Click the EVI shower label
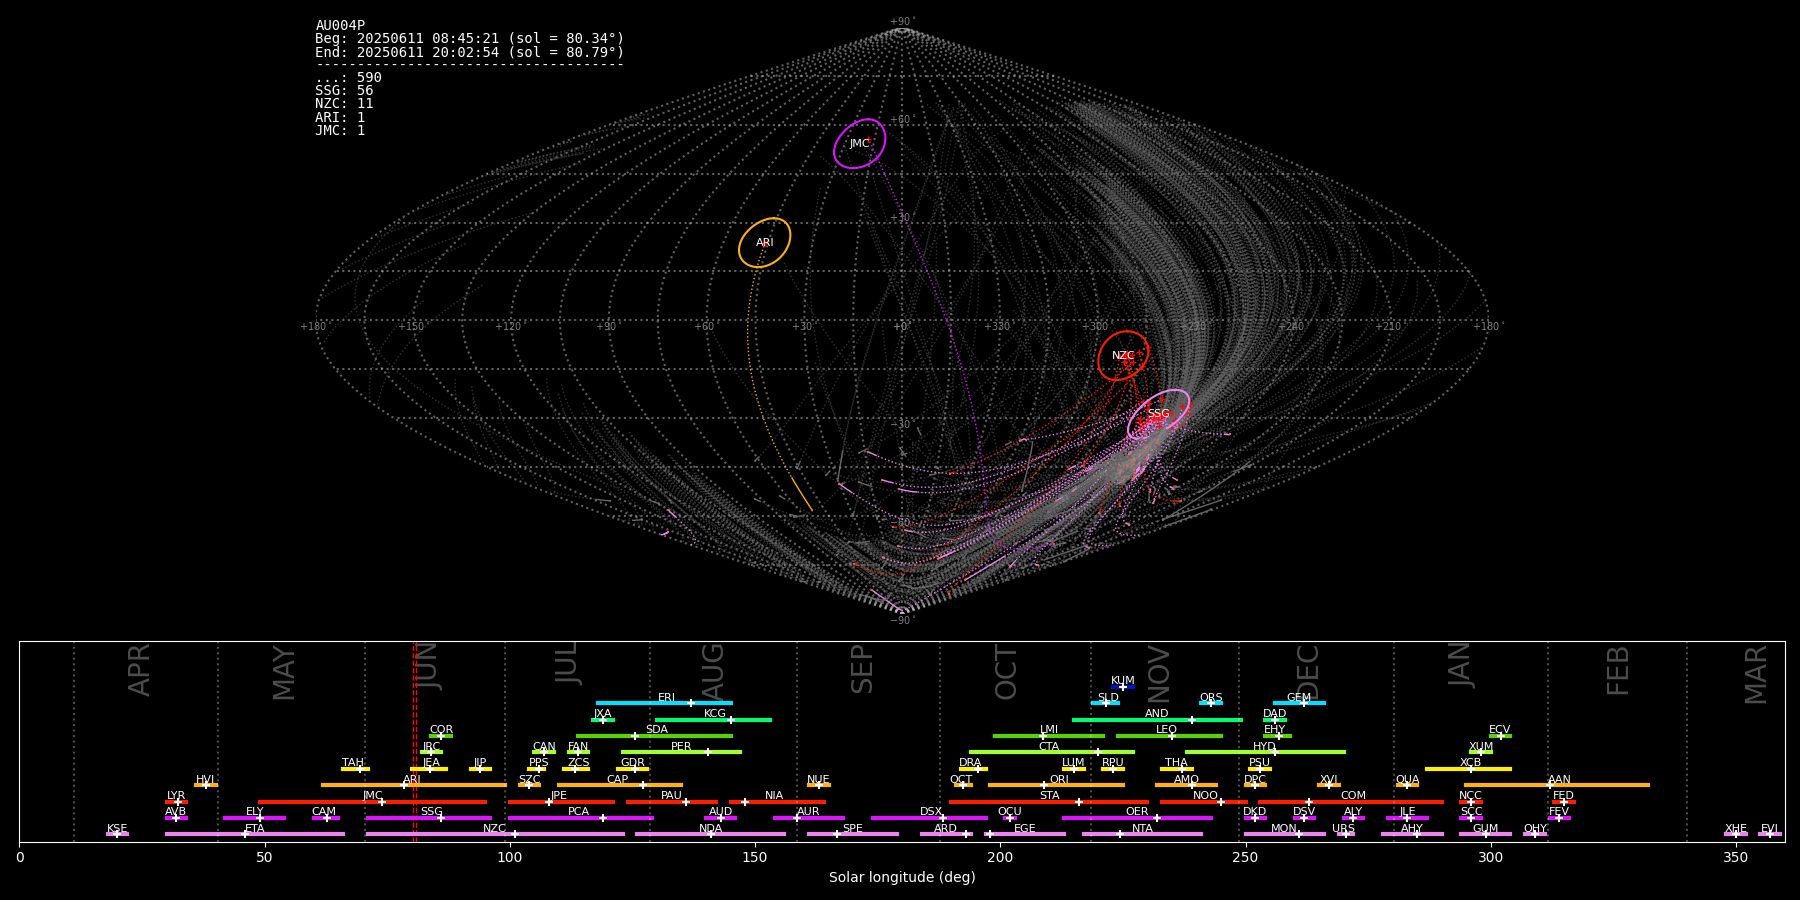Image resolution: width=1800 pixels, height=900 pixels. click(1769, 829)
